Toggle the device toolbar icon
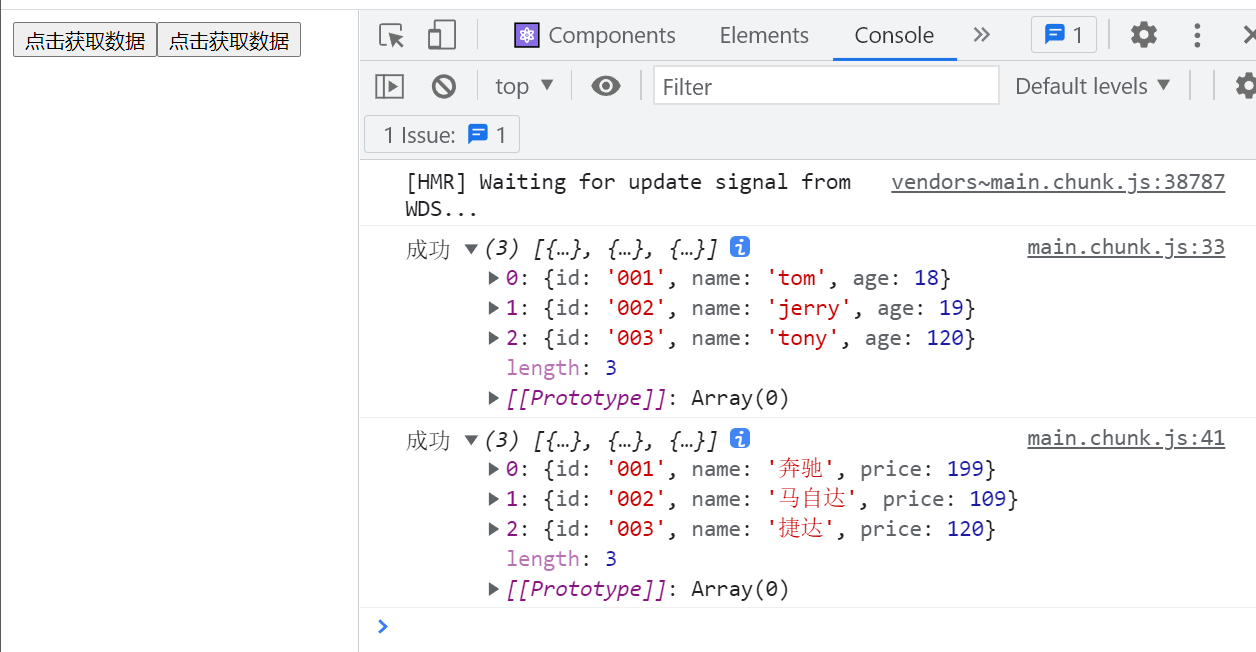 (x=441, y=36)
